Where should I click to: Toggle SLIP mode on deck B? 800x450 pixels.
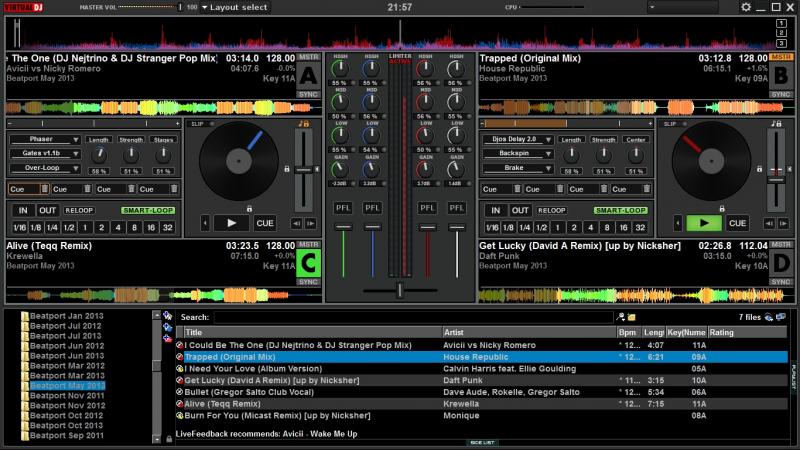pos(674,124)
